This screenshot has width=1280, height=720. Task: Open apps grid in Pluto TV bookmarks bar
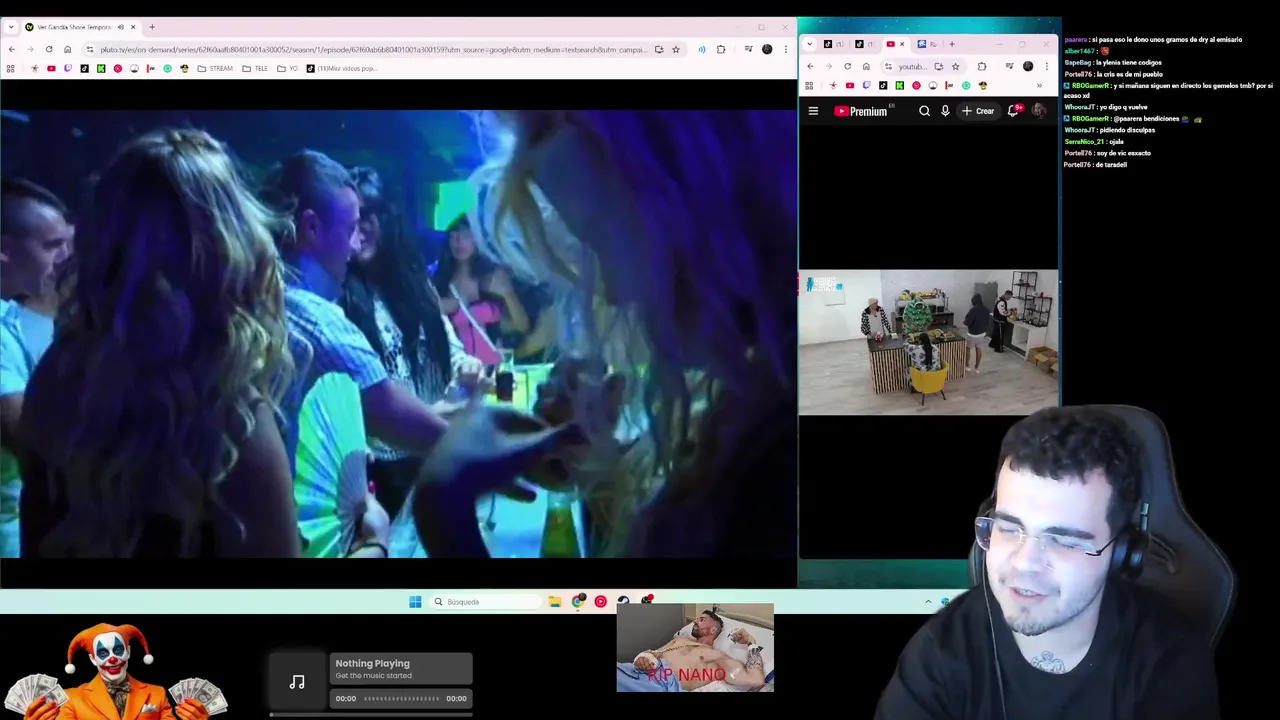(x=11, y=68)
